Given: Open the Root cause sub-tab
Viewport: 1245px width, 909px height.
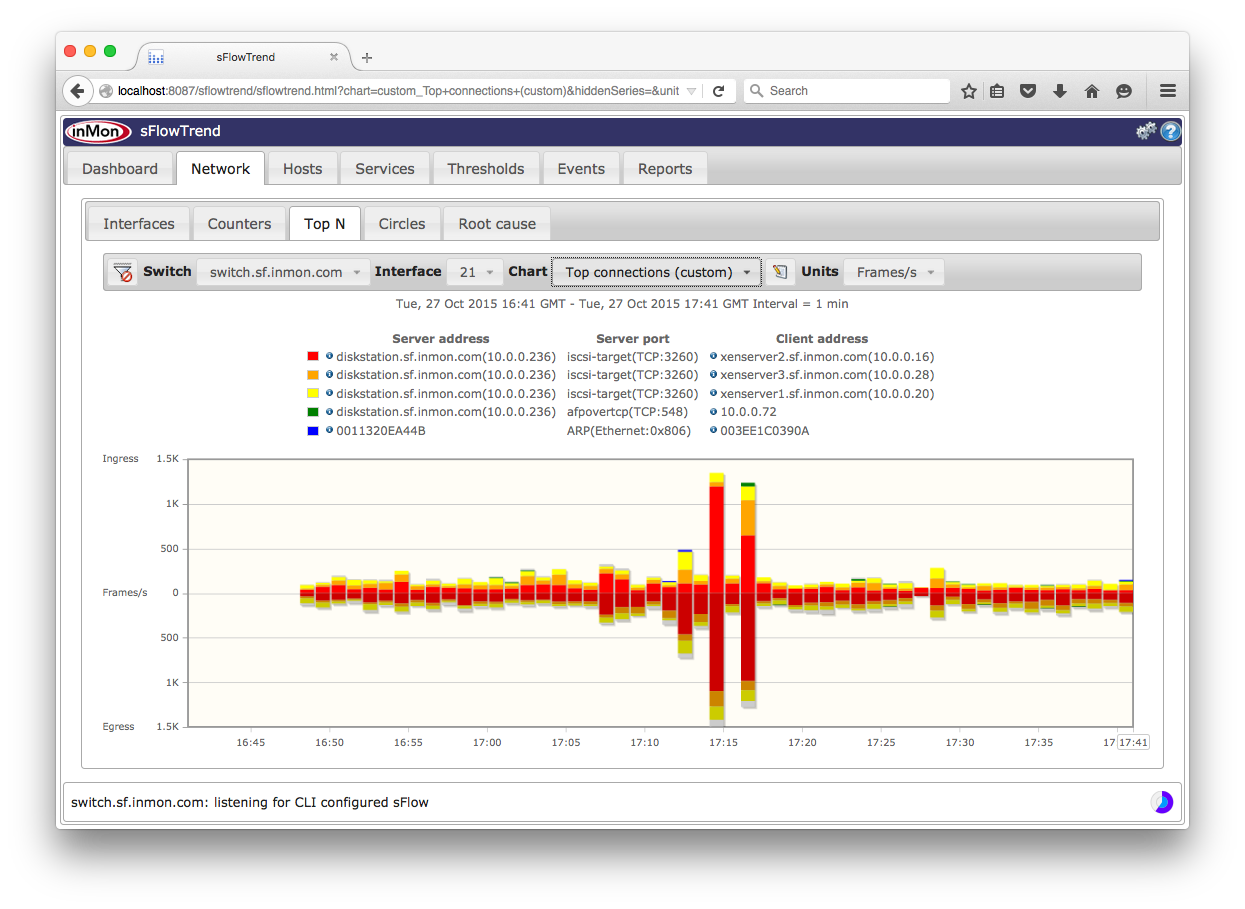Looking at the screenshot, I should (497, 224).
